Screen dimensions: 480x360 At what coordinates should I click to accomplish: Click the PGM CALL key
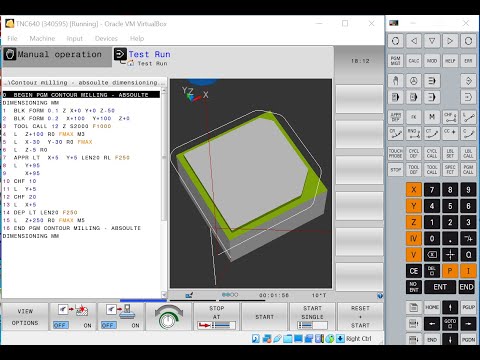[x=468, y=170]
